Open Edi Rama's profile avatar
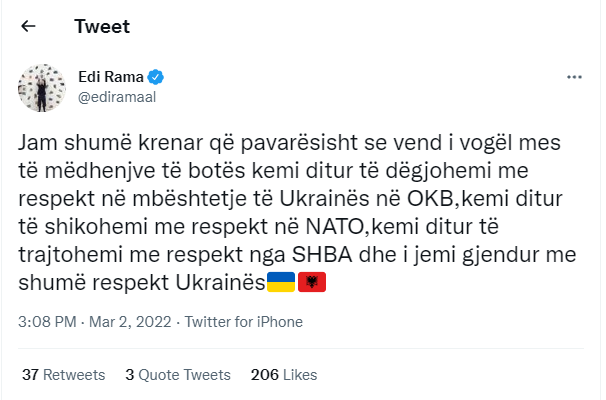606x400 pixels. (42, 87)
